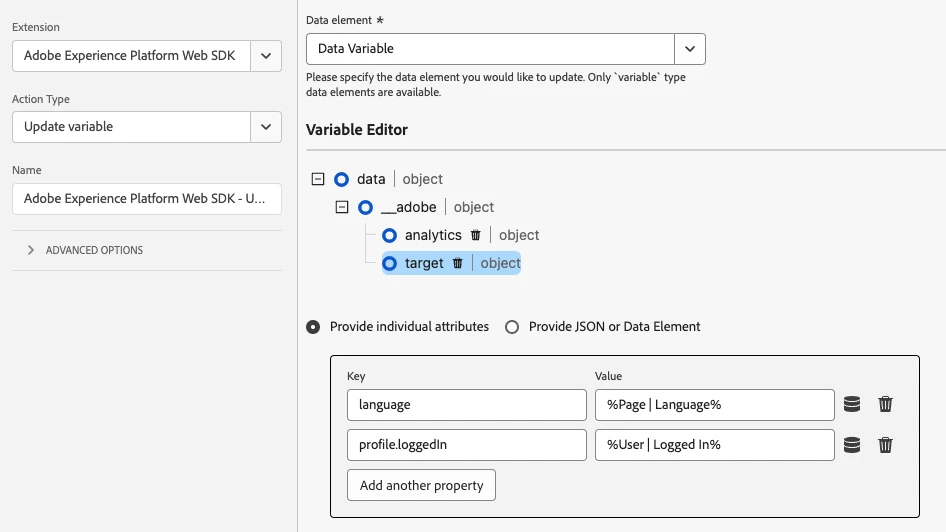Click the Variable Editor heading
The height and width of the screenshot is (532, 946).
click(x=357, y=130)
